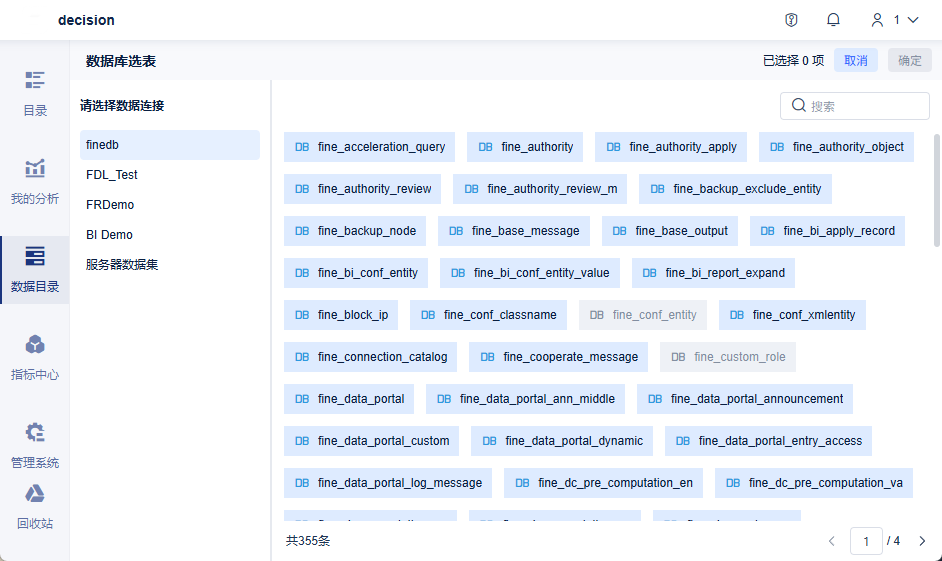Screen dimensions: 942x561
Task: Select the fine_authority table chip
Action: 525,147
